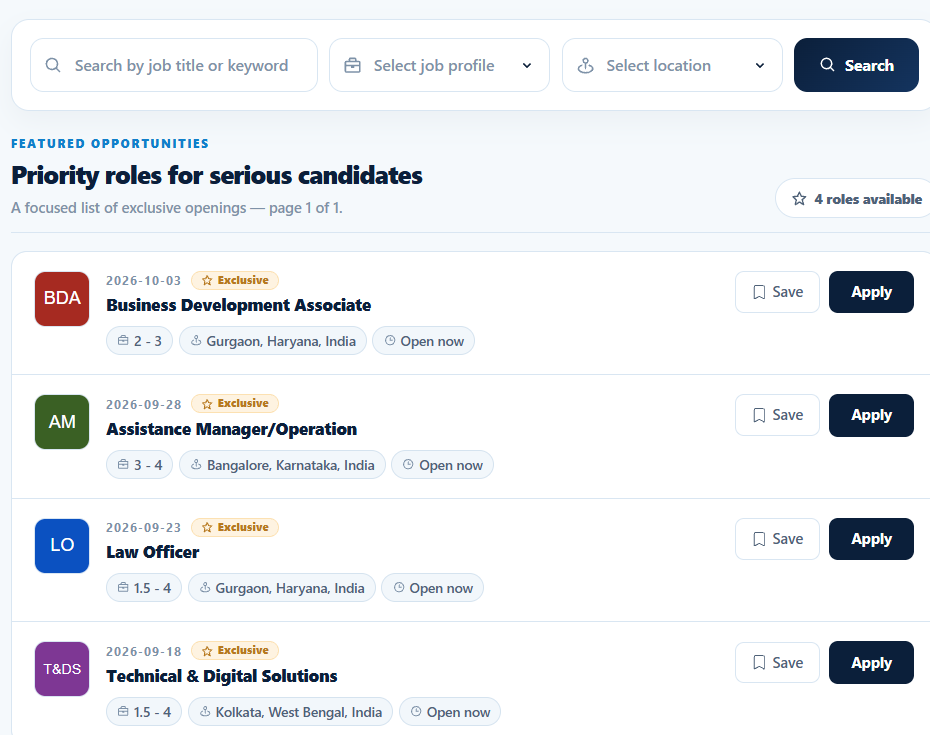
Task: Click chevron arrow in location dropdown
Action: click(x=760, y=65)
